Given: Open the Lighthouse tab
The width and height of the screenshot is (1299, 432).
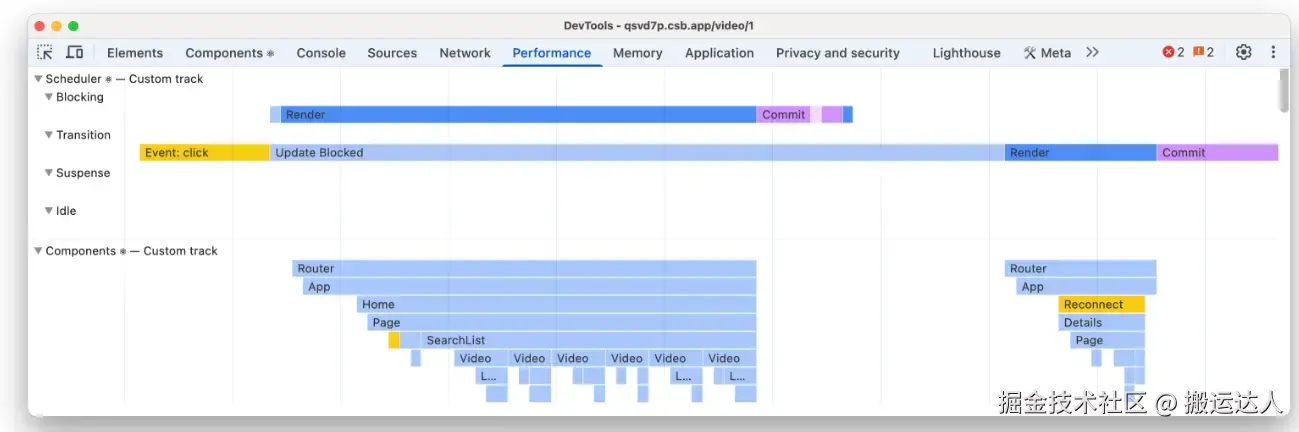Looking at the screenshot, I should (x=966, y=53).
